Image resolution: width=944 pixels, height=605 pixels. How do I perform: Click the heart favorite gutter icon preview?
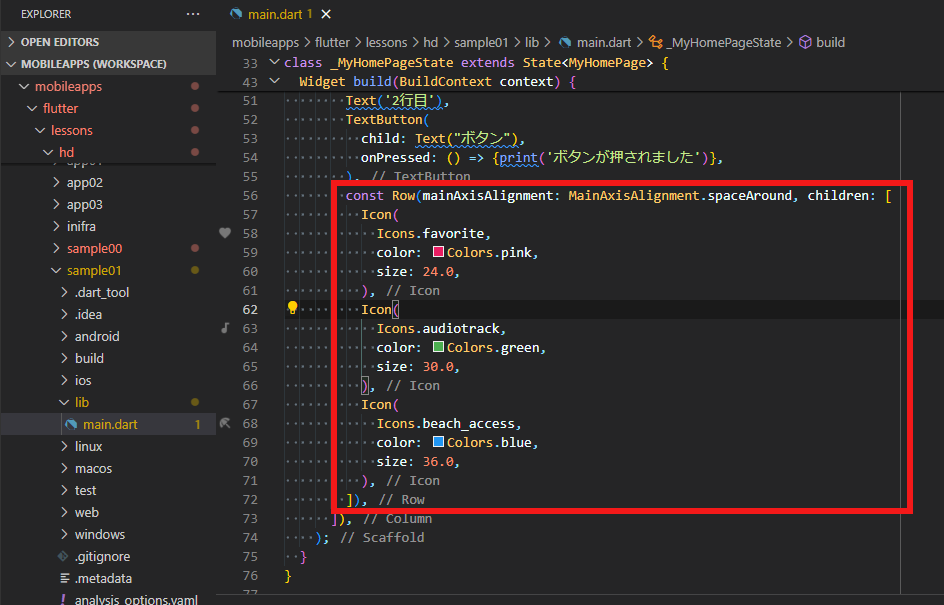tap(225, 233)
